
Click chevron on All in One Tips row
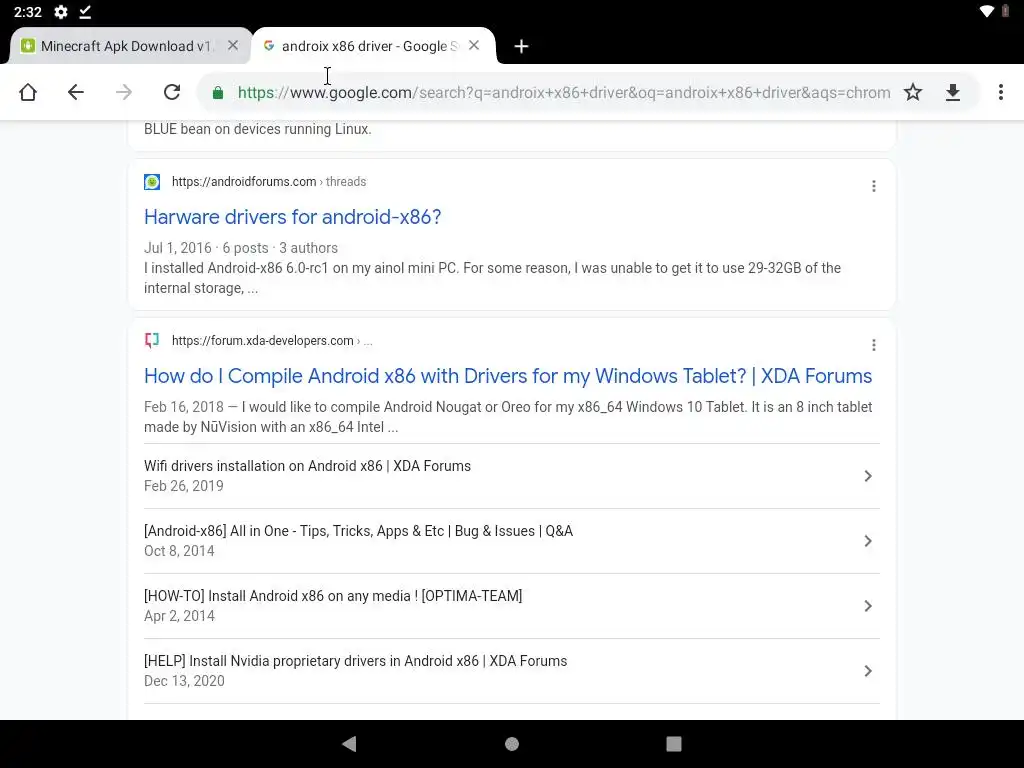click(868, 541)
